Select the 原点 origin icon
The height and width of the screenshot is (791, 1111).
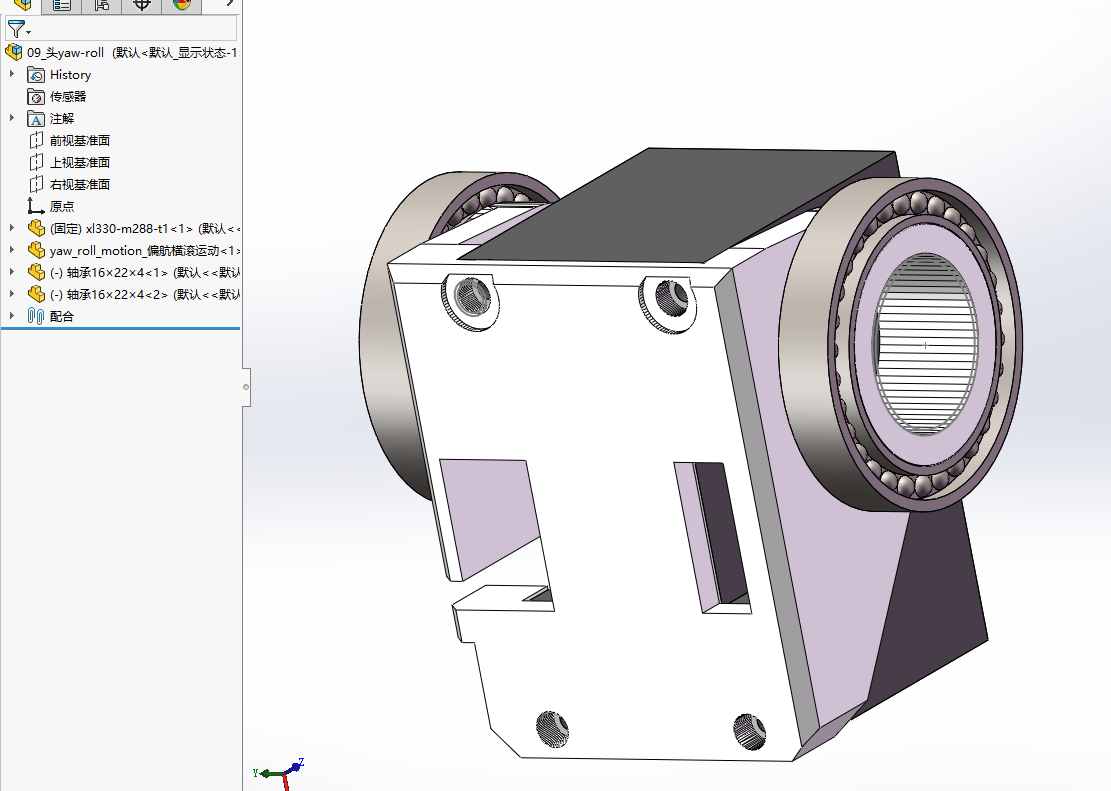coord(36,206)
